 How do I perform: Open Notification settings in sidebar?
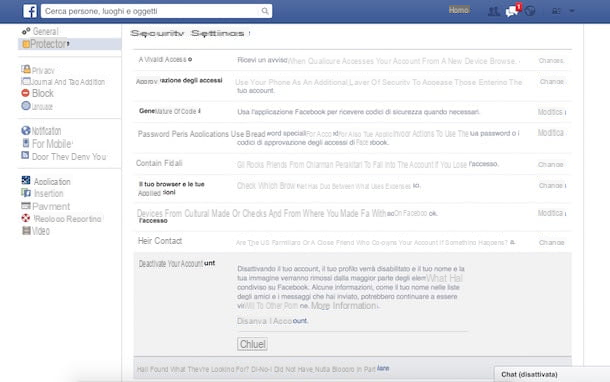46,131
